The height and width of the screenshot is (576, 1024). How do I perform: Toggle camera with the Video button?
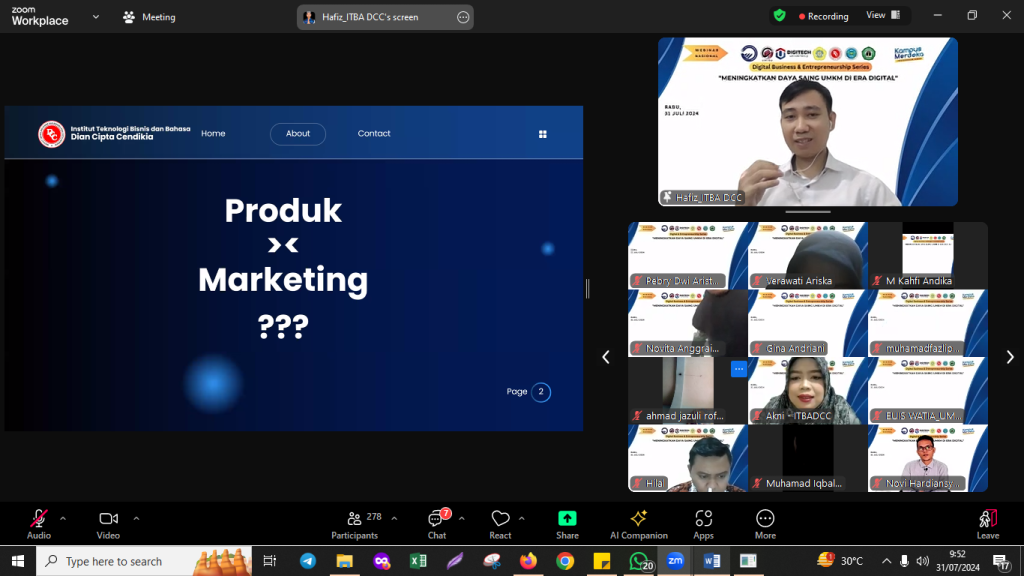tap(108, 522)
